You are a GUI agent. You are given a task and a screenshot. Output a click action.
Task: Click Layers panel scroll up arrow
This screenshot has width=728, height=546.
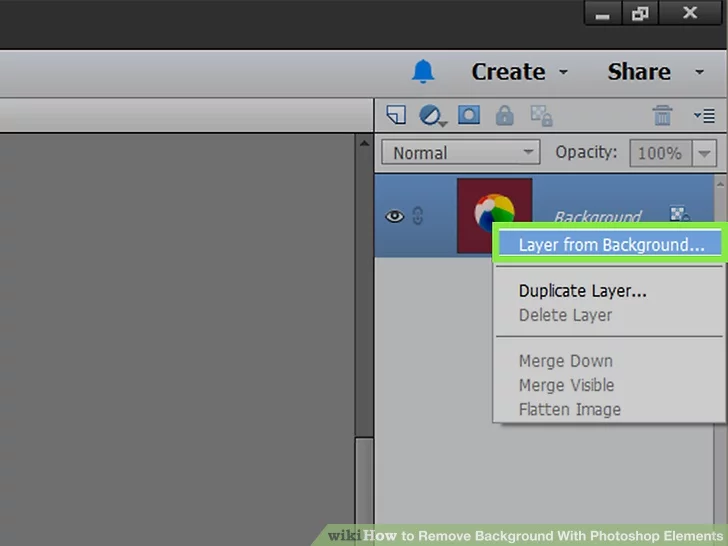click(x=720, y=184)
